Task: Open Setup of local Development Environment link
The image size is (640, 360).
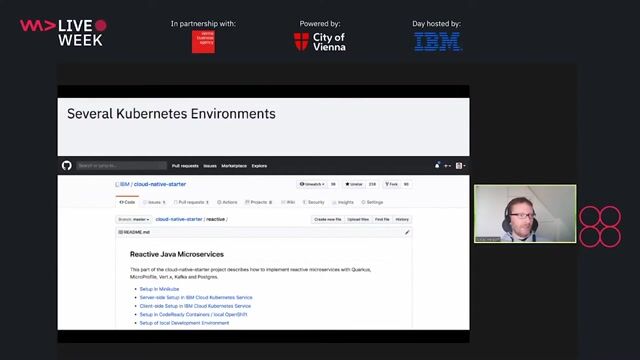Action: coord(184,323)
